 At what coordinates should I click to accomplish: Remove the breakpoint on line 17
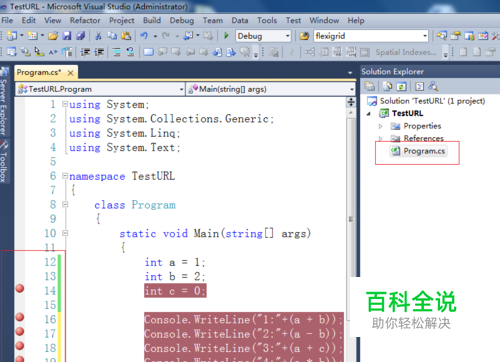(20, 331)
